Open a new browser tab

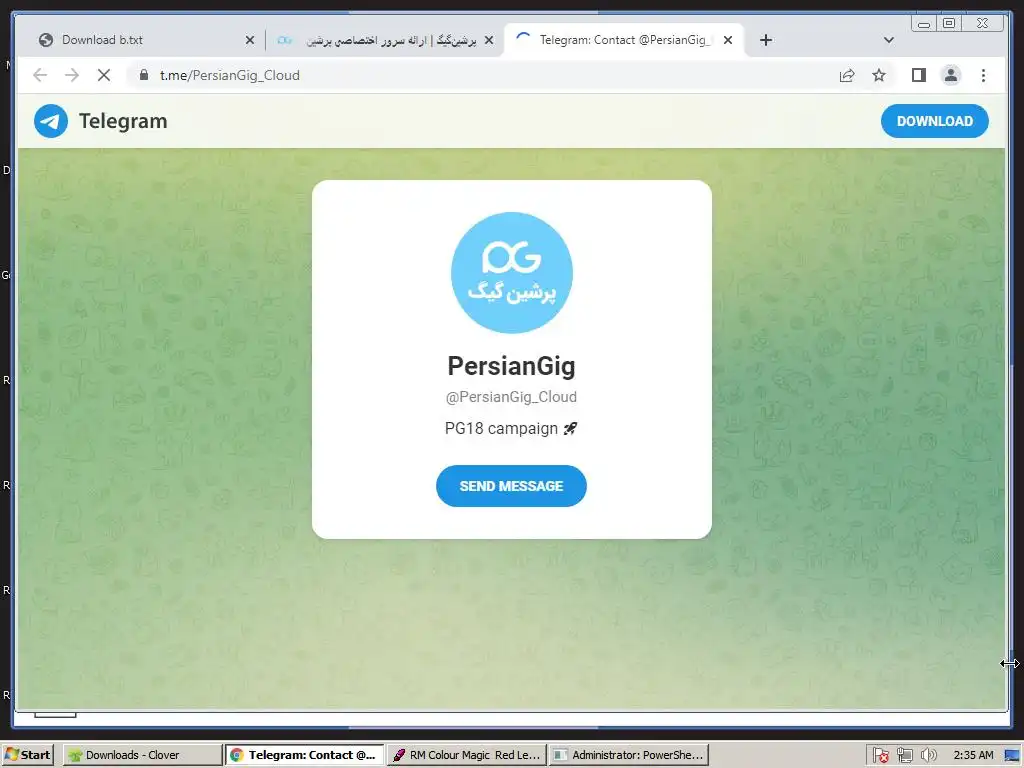(766, 40)
